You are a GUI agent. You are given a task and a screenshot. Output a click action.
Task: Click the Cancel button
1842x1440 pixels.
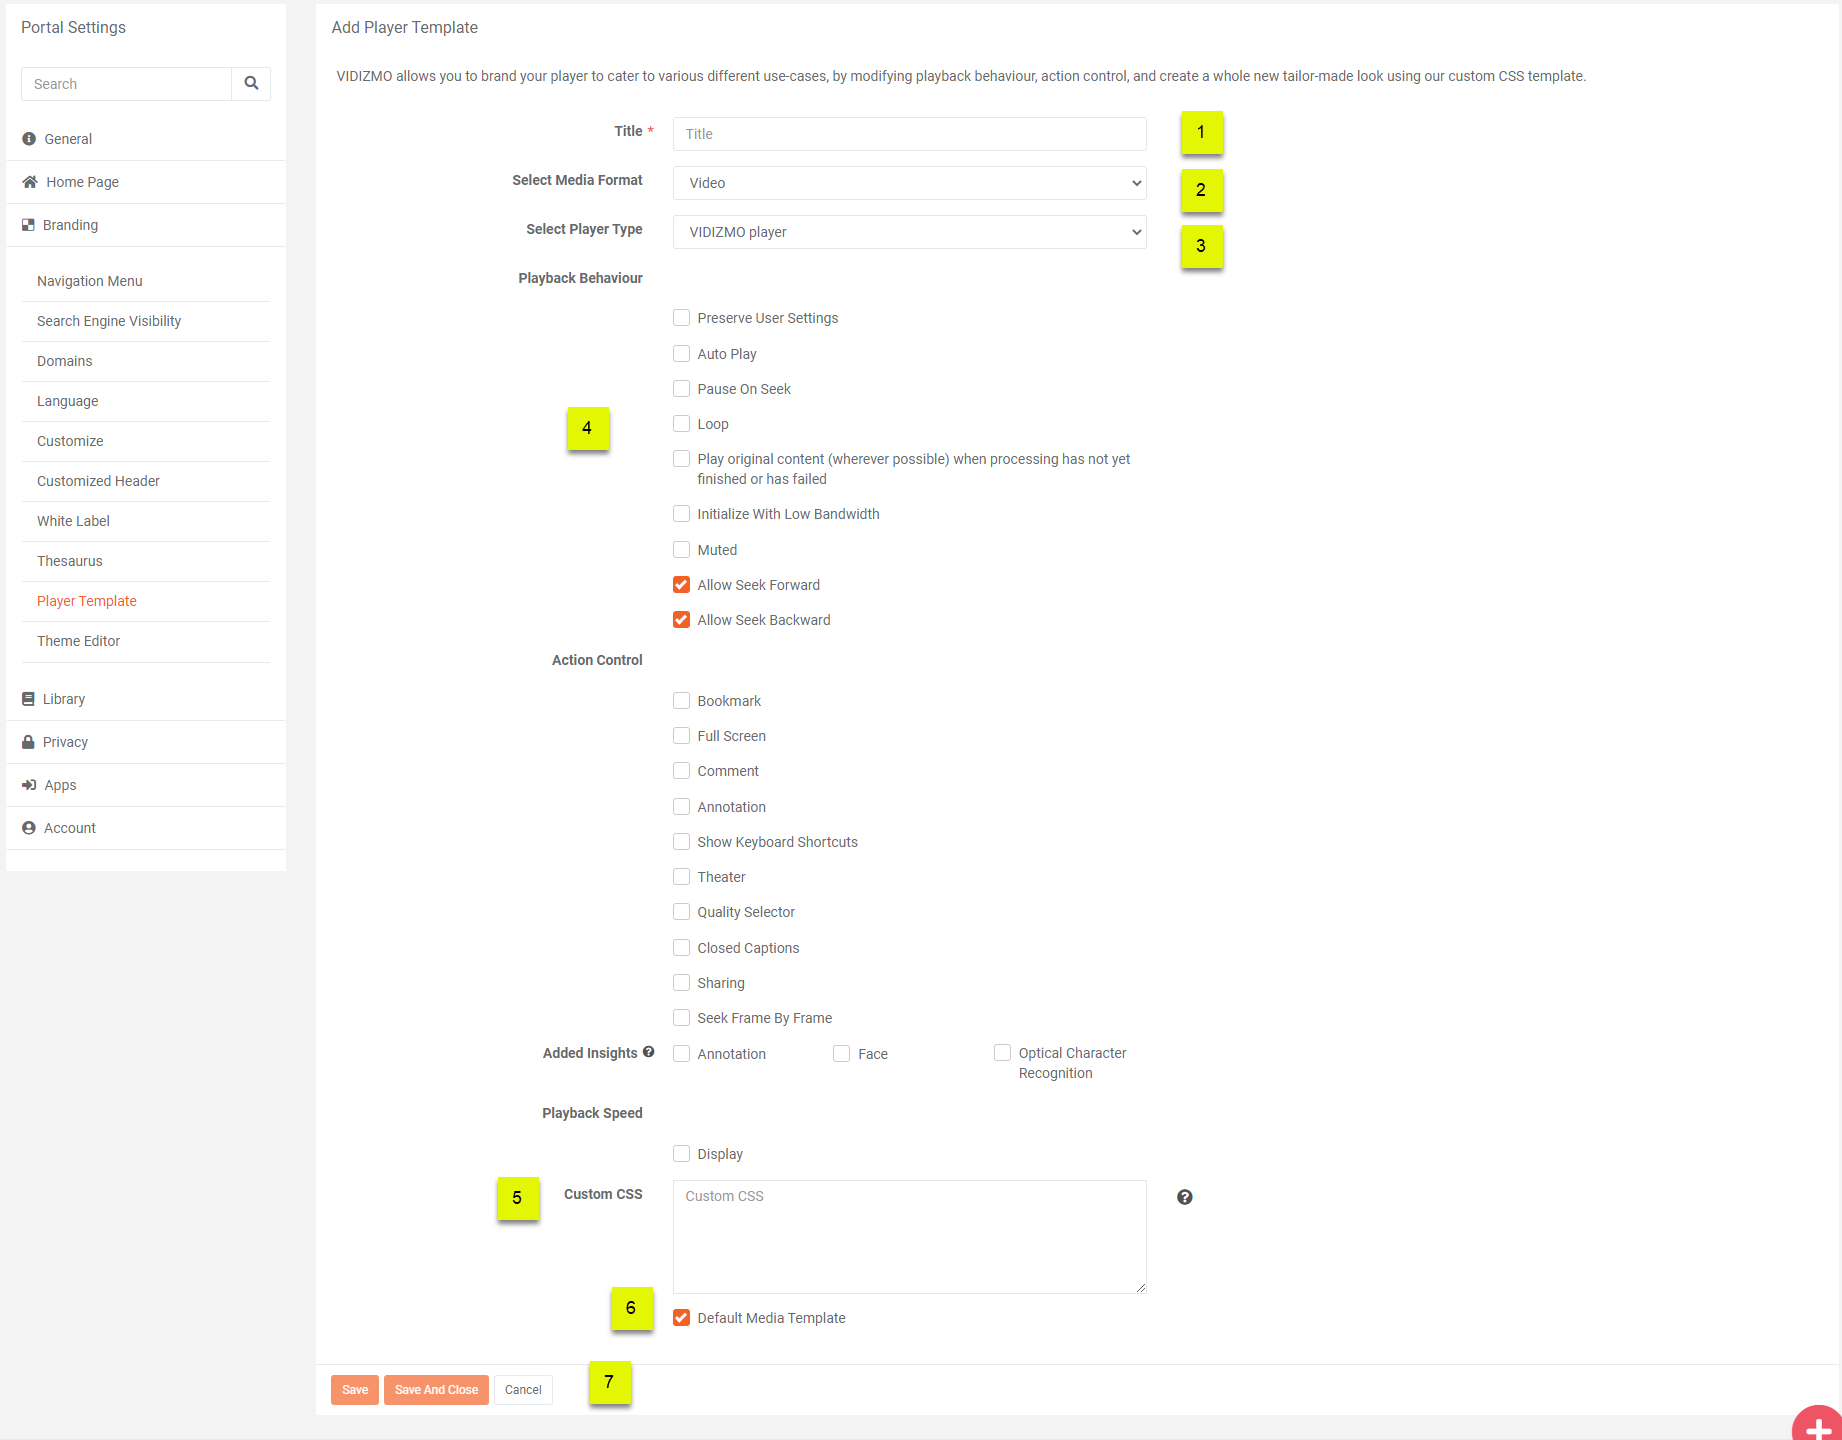tap(523, 1390)
